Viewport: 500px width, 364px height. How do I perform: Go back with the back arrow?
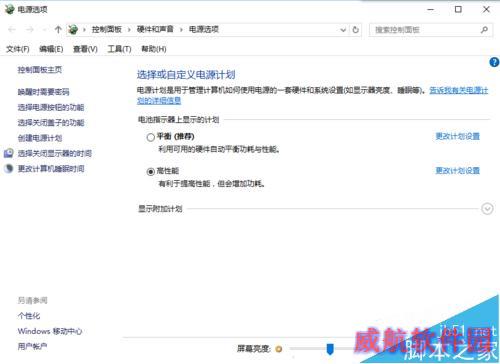coord(12,30)
